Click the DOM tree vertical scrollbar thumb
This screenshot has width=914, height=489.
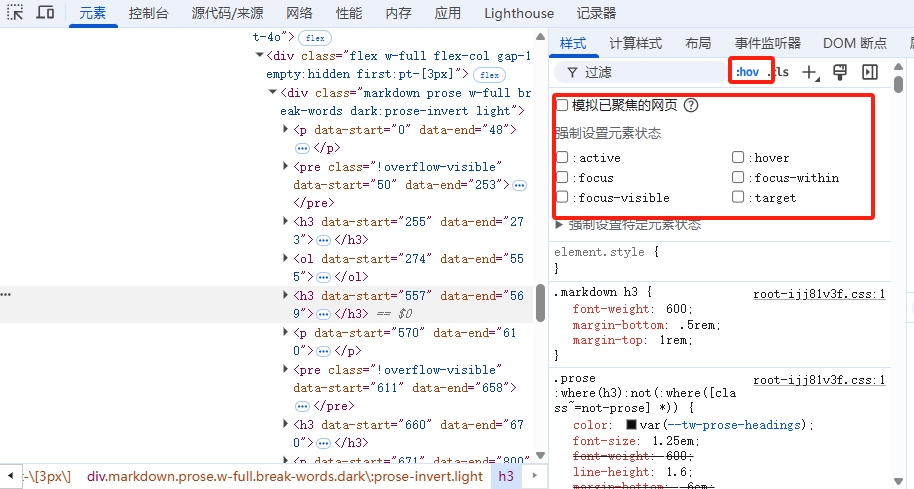pyautogui.click(x=540, y=302)
